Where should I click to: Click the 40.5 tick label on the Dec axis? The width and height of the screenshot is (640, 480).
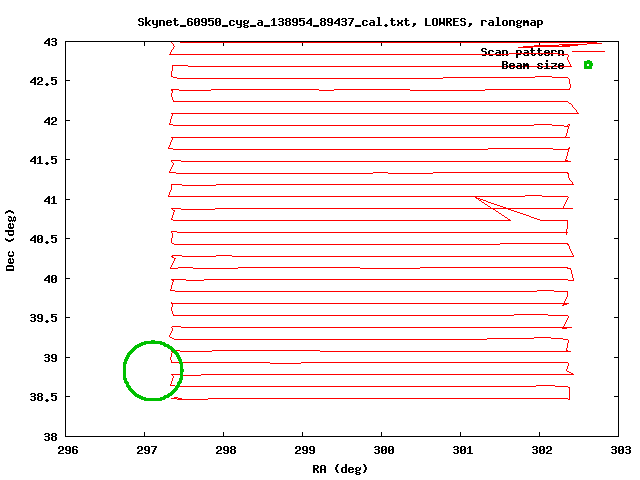tap(42, 239)
